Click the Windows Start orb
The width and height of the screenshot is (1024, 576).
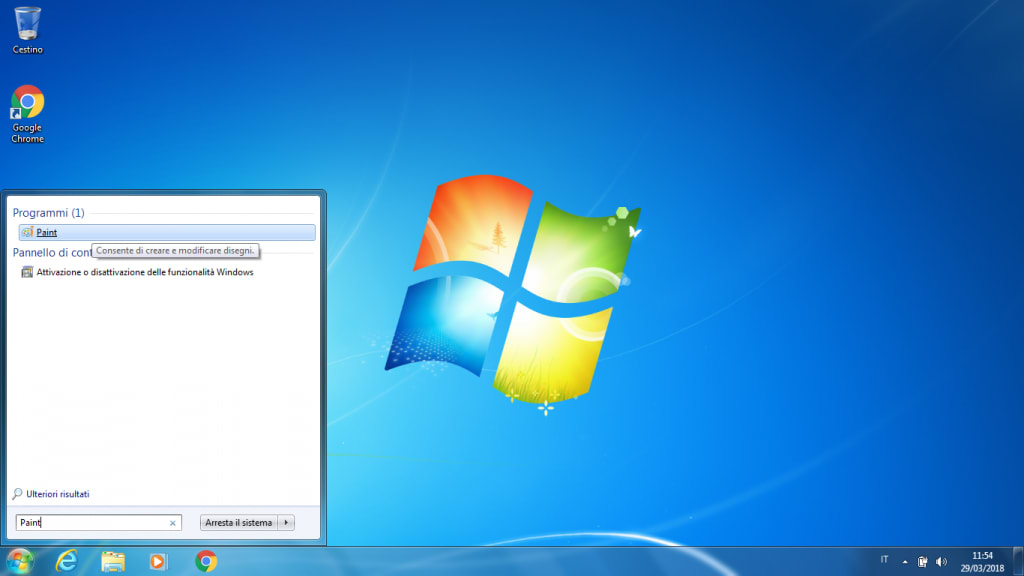(20, 562)
